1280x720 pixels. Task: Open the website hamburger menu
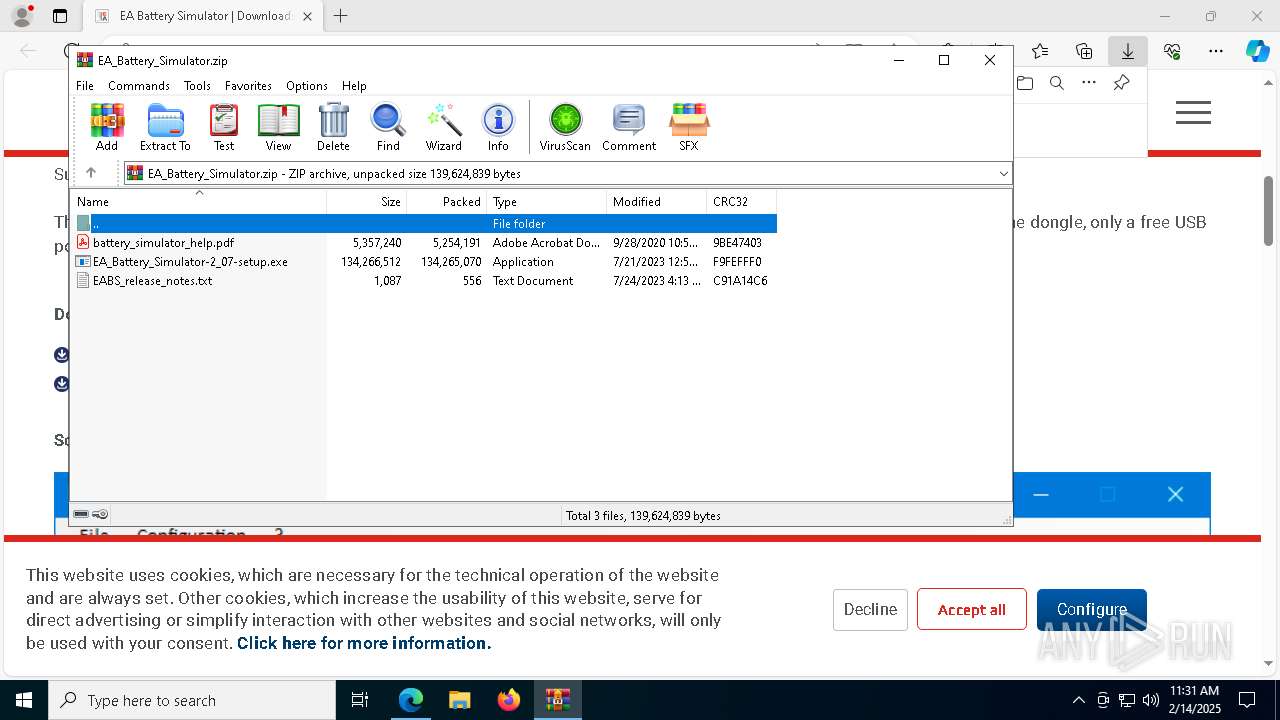tap(1193, 113)
